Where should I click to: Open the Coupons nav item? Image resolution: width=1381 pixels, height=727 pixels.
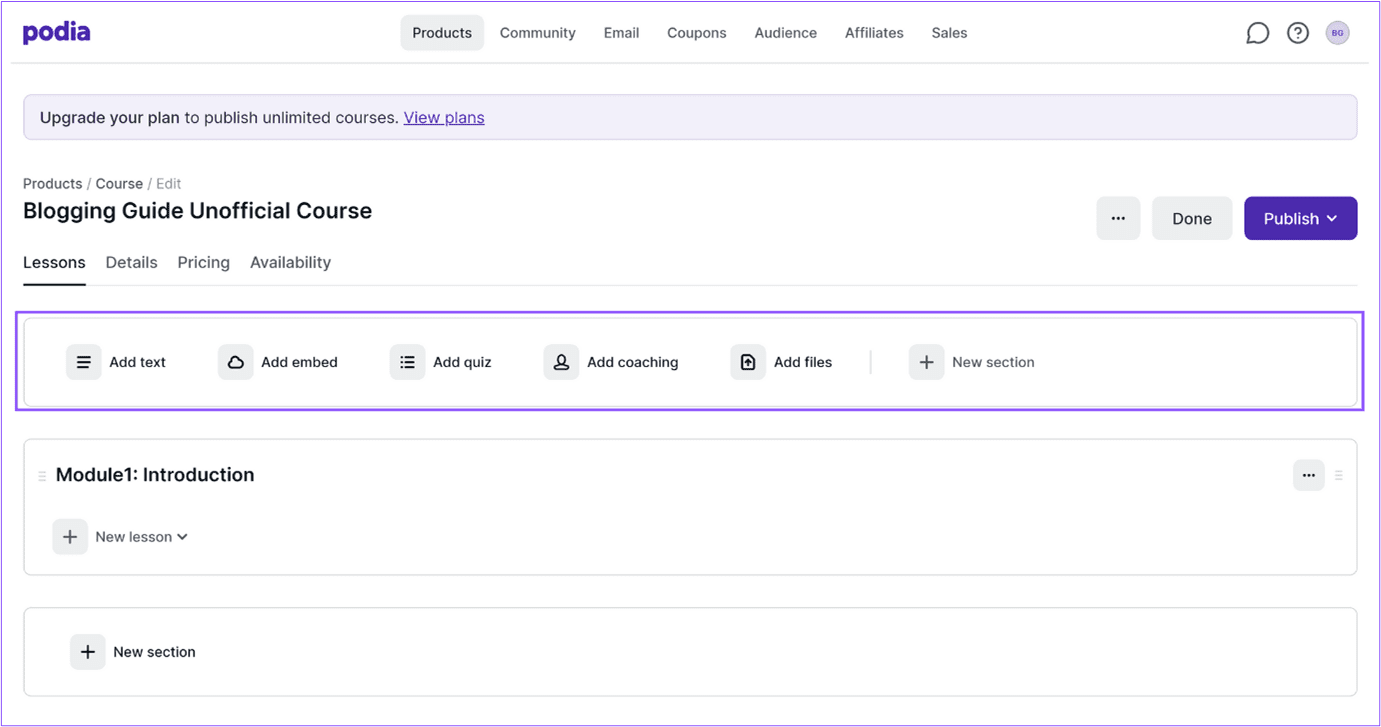pyautogui.click(x=697, y=33)
